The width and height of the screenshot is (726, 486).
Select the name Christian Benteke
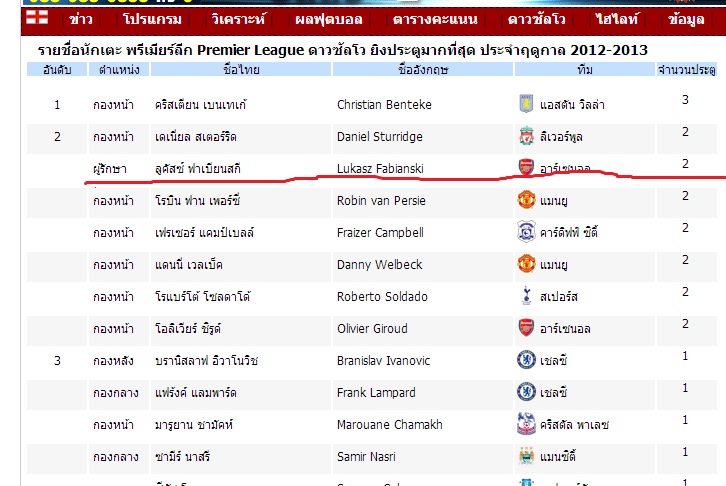(x=384, y=105)
